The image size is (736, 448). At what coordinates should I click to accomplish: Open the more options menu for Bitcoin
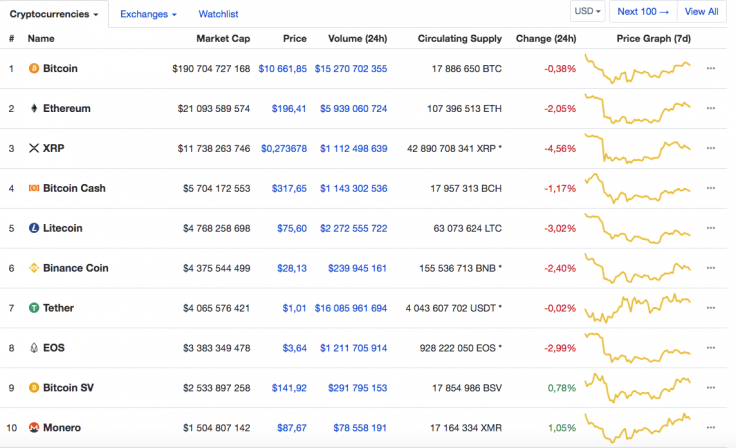711,69
